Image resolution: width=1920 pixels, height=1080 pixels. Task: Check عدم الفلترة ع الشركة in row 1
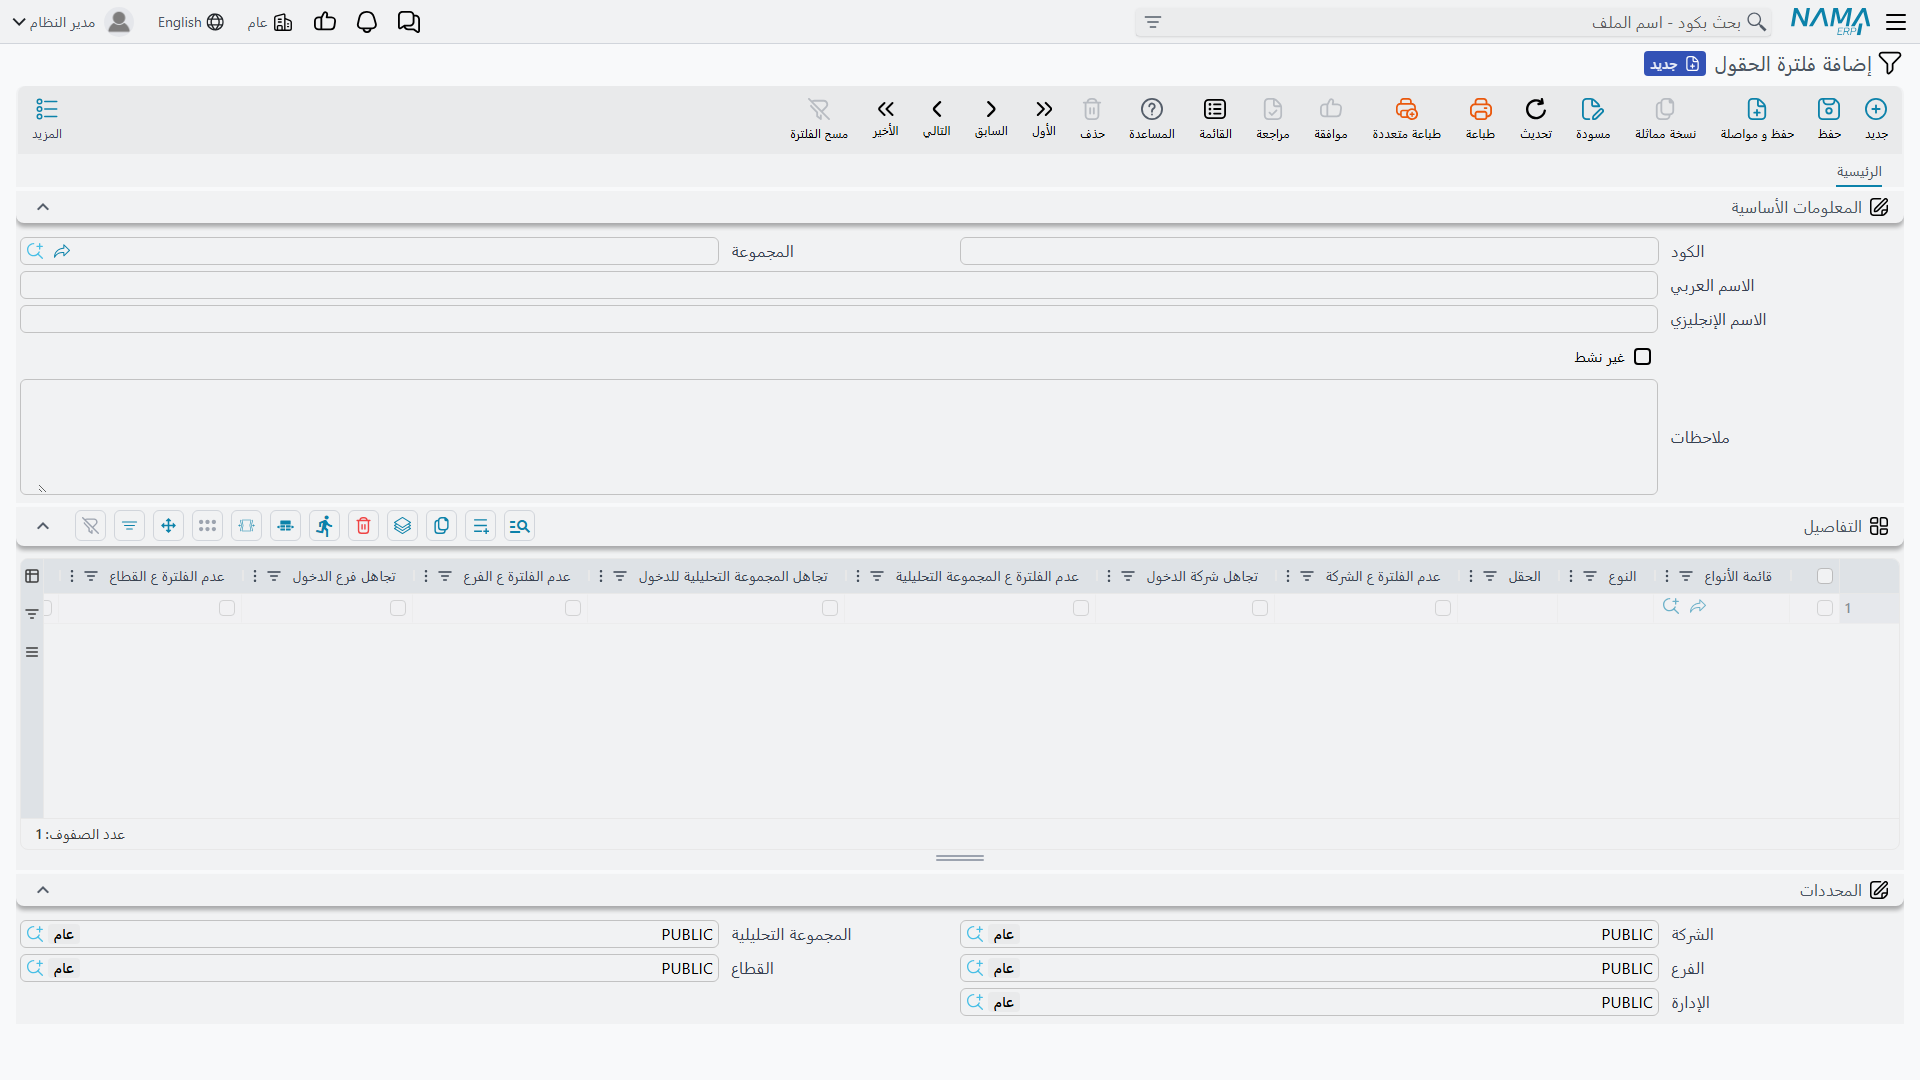[1443, 608]
